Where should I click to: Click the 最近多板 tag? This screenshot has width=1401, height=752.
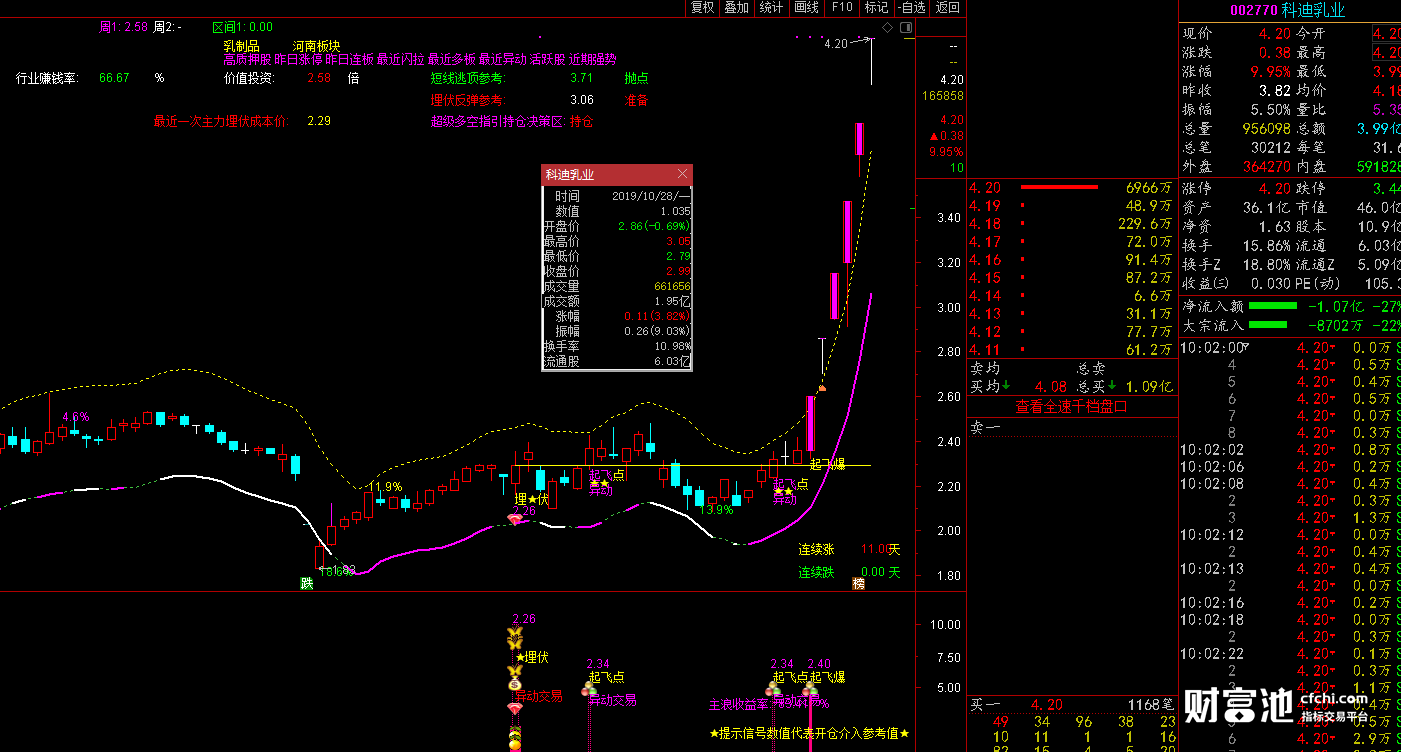tap(452, 59)
